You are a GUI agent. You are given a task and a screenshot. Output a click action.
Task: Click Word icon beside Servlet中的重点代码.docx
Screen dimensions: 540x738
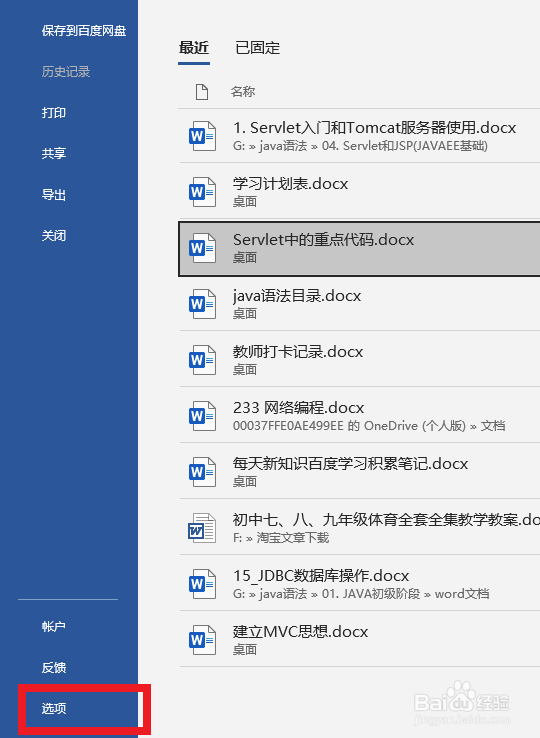[x=202, y=248]
